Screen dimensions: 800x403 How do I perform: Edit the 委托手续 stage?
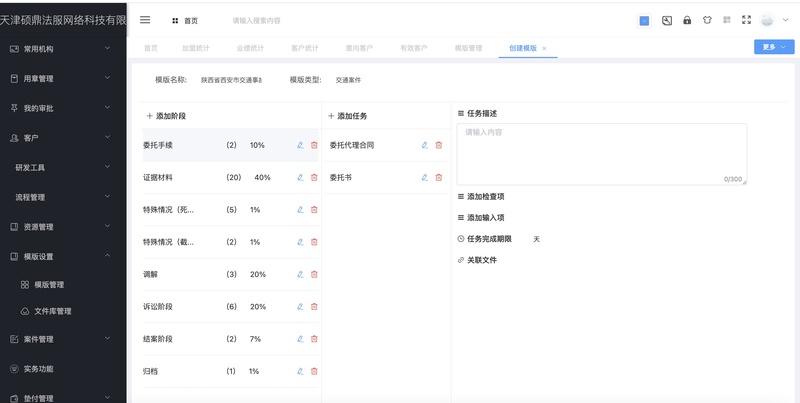(x=300, y=145)
